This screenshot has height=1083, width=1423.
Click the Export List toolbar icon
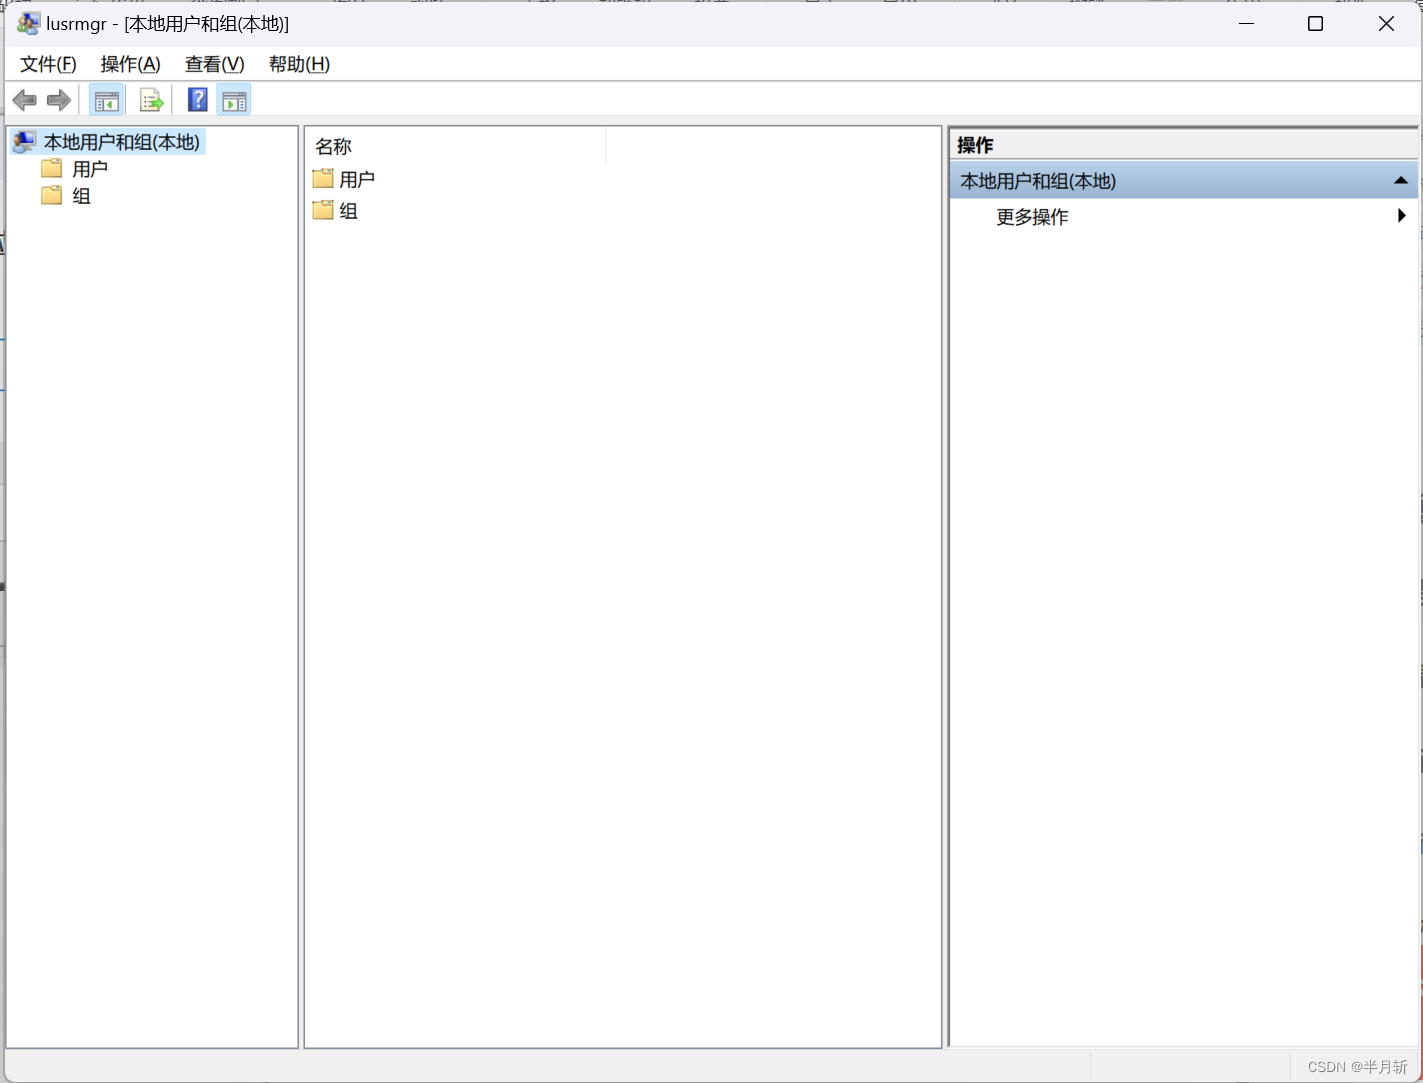(151, 100)
